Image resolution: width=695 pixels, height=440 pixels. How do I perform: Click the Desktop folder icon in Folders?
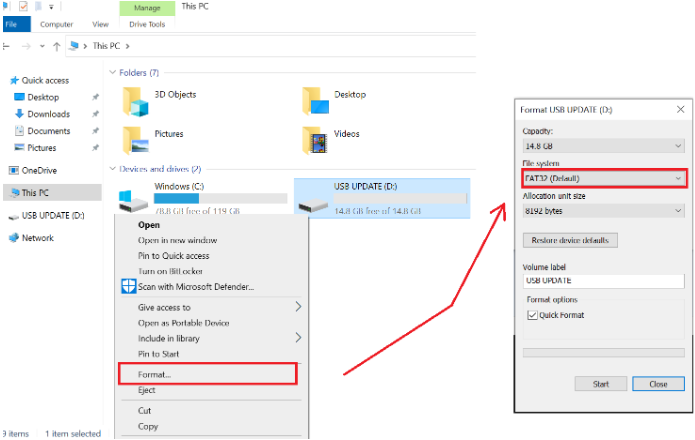pos(316,100)
